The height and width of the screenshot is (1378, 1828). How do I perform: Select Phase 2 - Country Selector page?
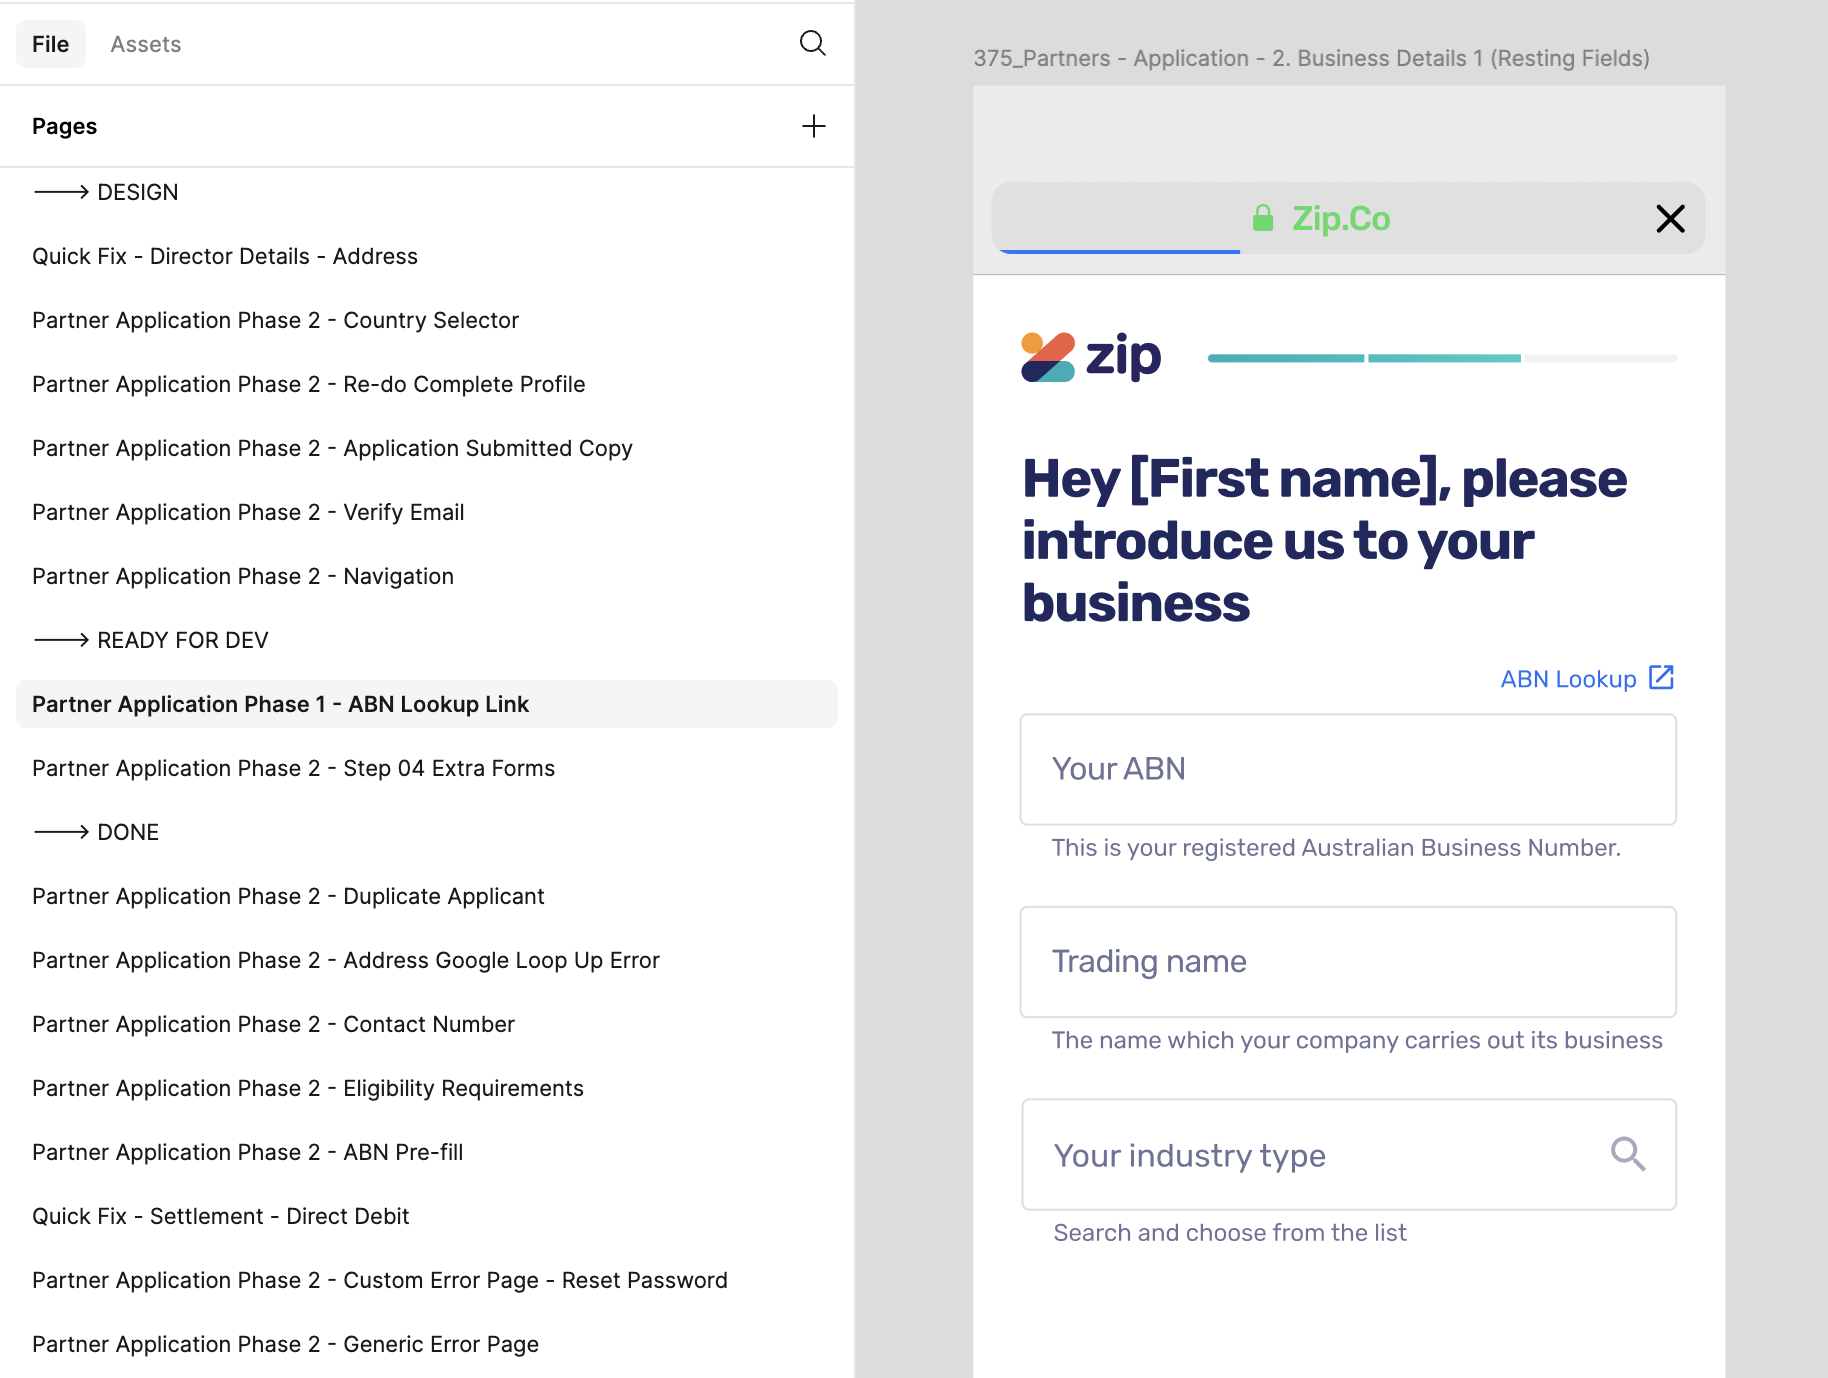coord(275,320)
